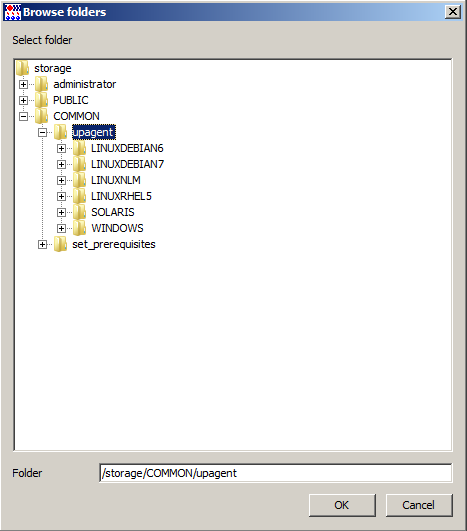Click the COMMON folder icon
467x531 pixels.
click(42, 116)
